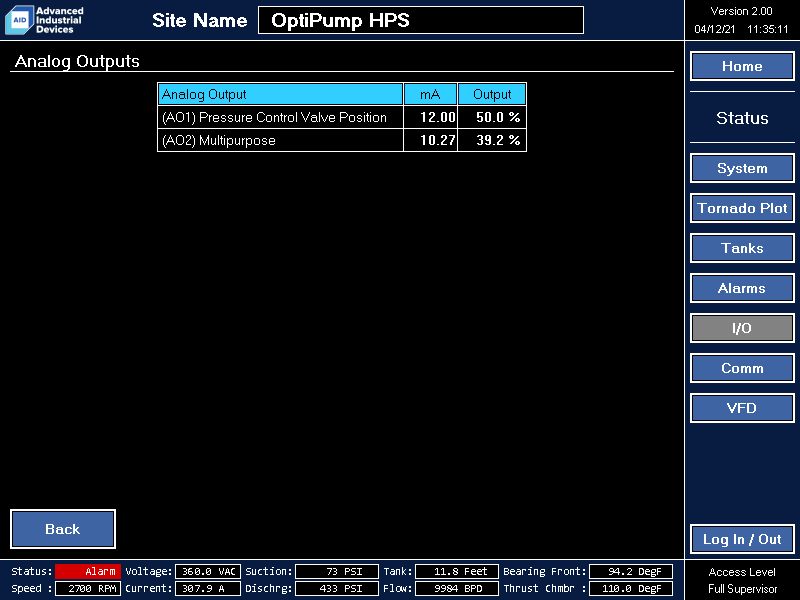
Task: Select the Analog Output column header
Action: [x=280, y=94]
